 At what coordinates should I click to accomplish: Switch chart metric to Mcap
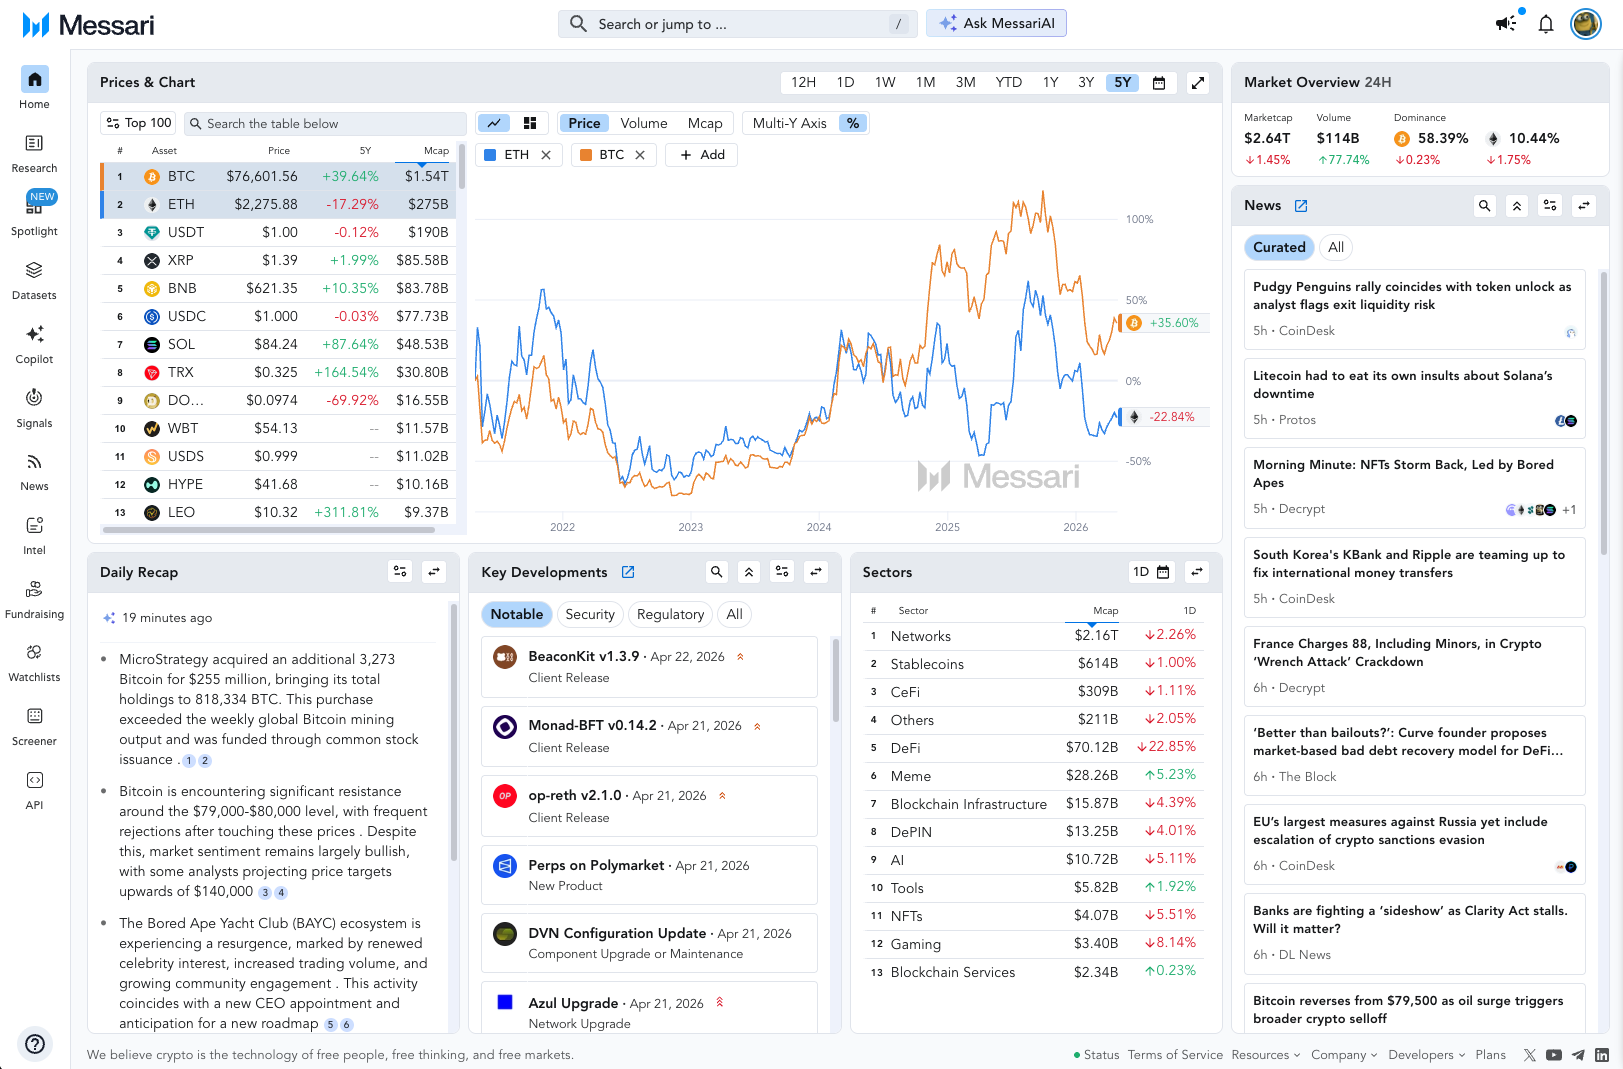pos(705,123)
